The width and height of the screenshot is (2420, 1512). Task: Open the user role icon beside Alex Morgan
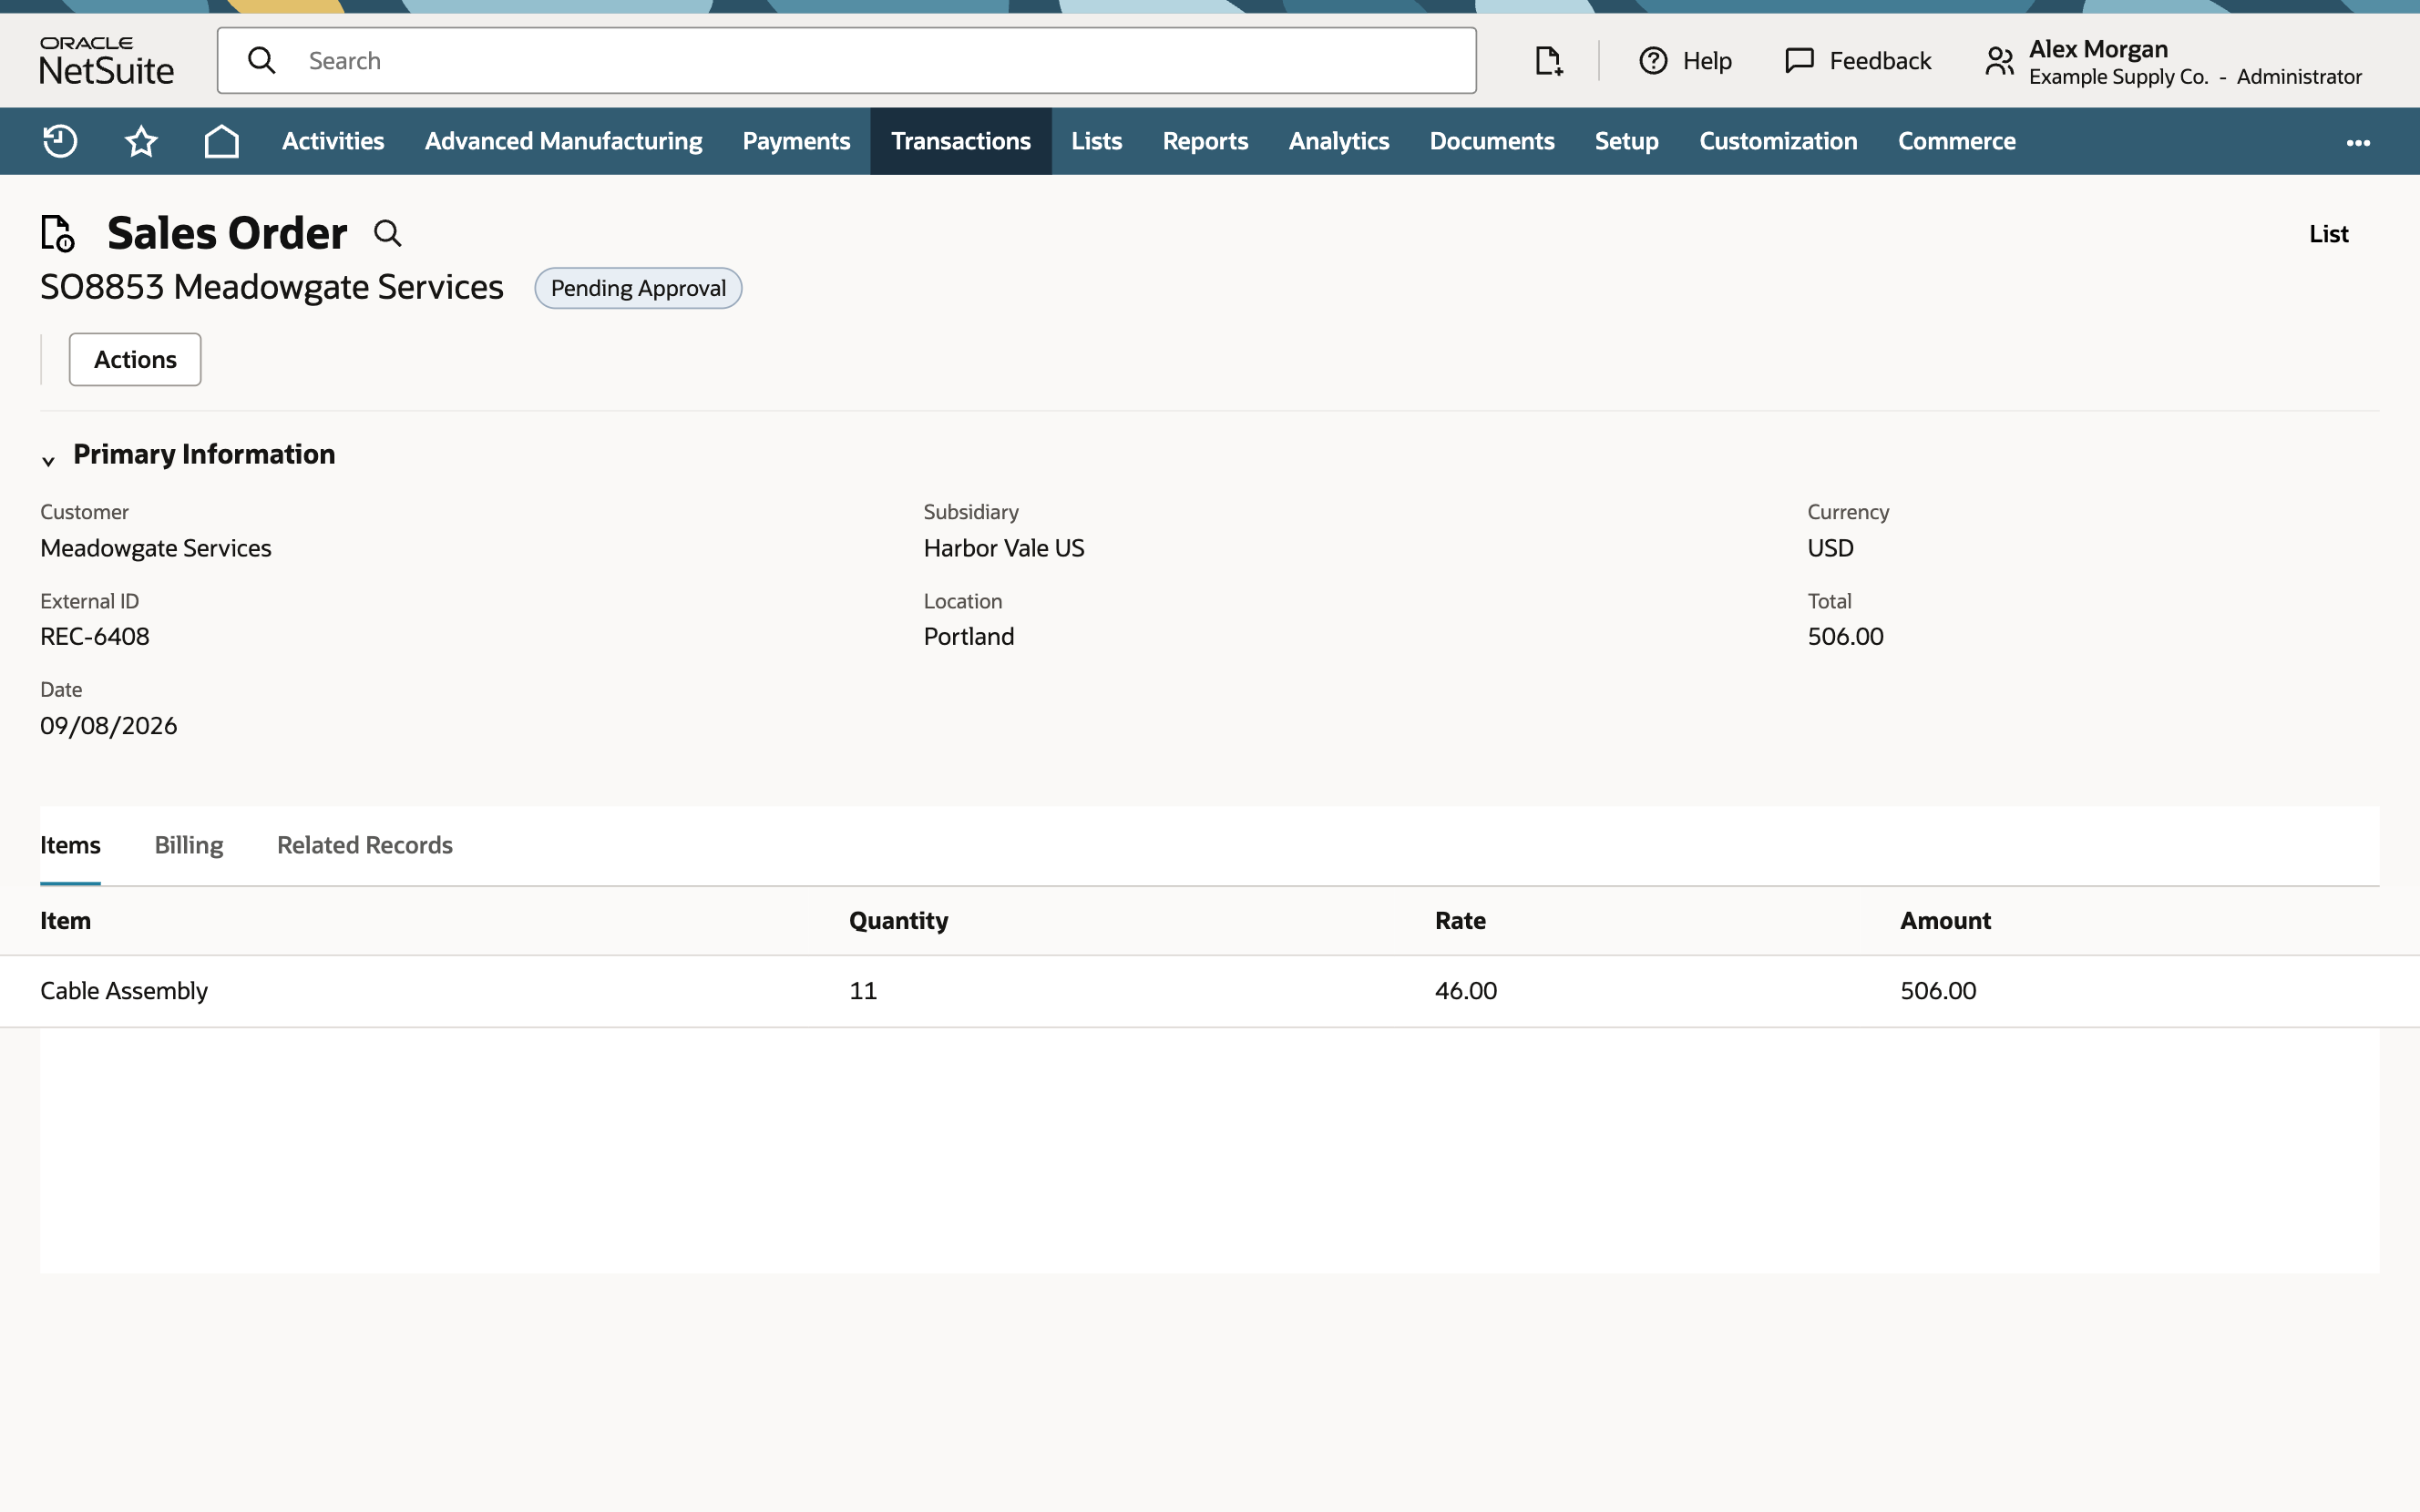pos(1999,61)
